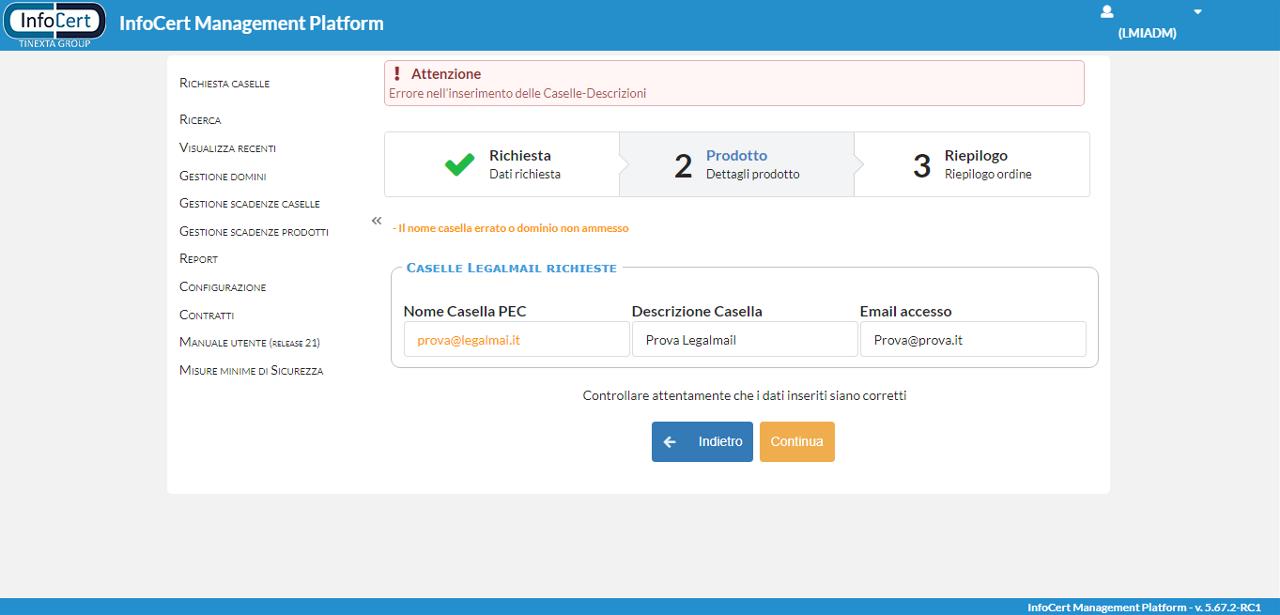
Task: Click the user profile icon
Action: tap(1106, 12)
